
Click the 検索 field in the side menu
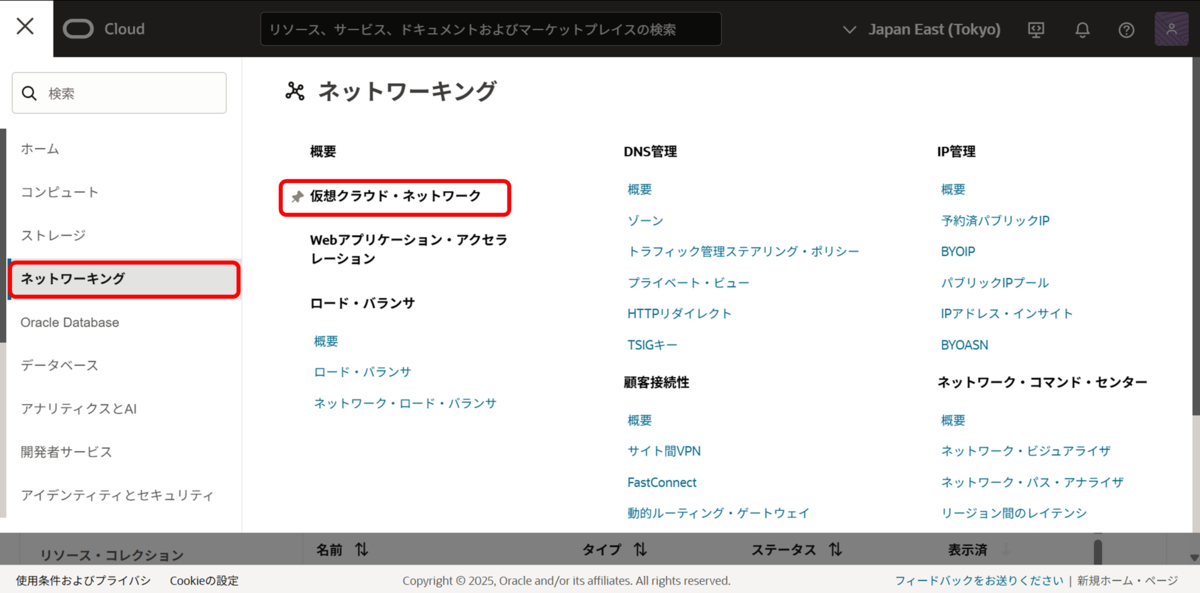coord(119,93)
